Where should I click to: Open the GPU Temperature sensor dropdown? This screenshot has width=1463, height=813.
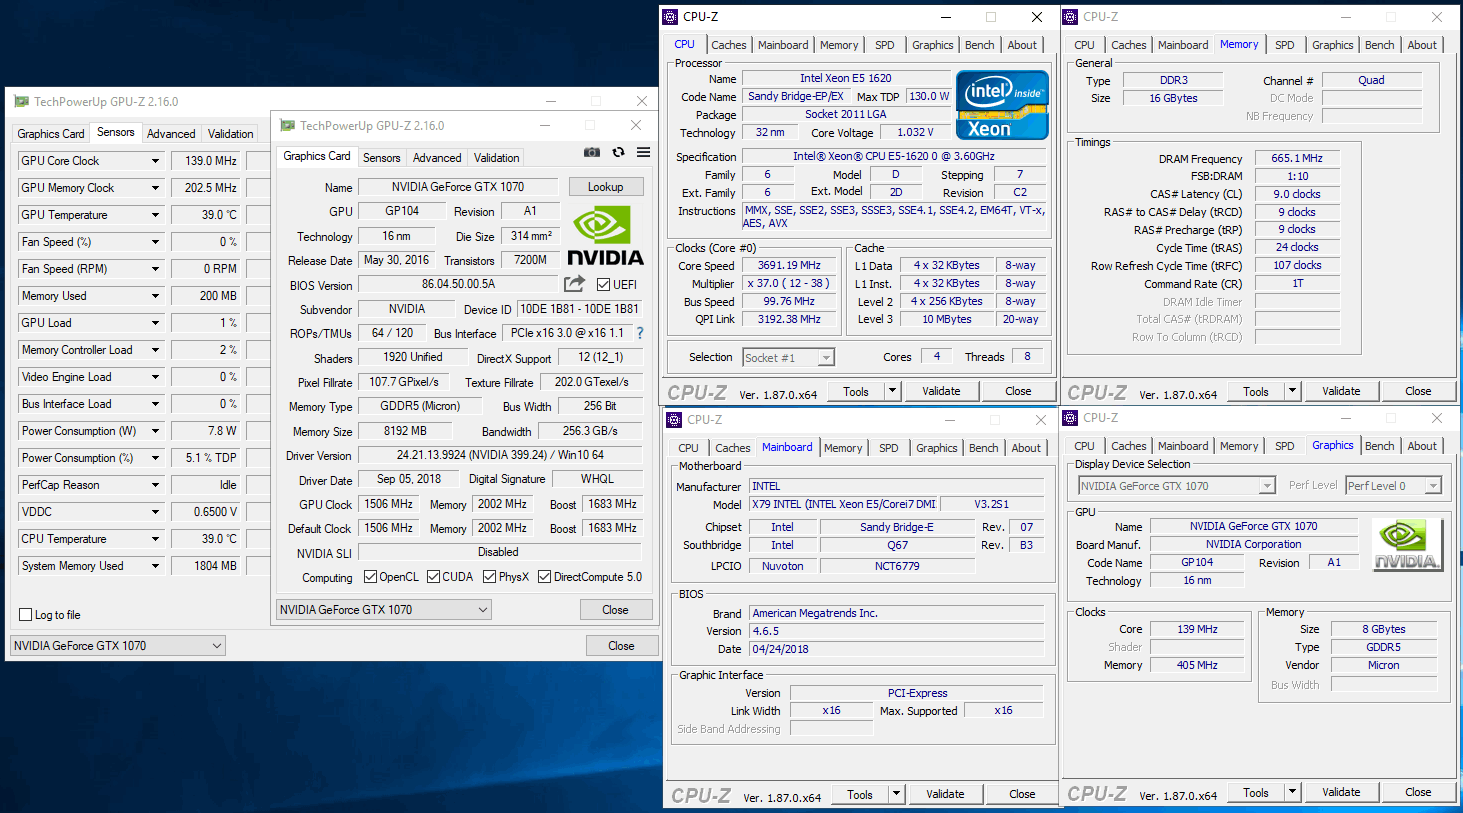click(155, 215)
